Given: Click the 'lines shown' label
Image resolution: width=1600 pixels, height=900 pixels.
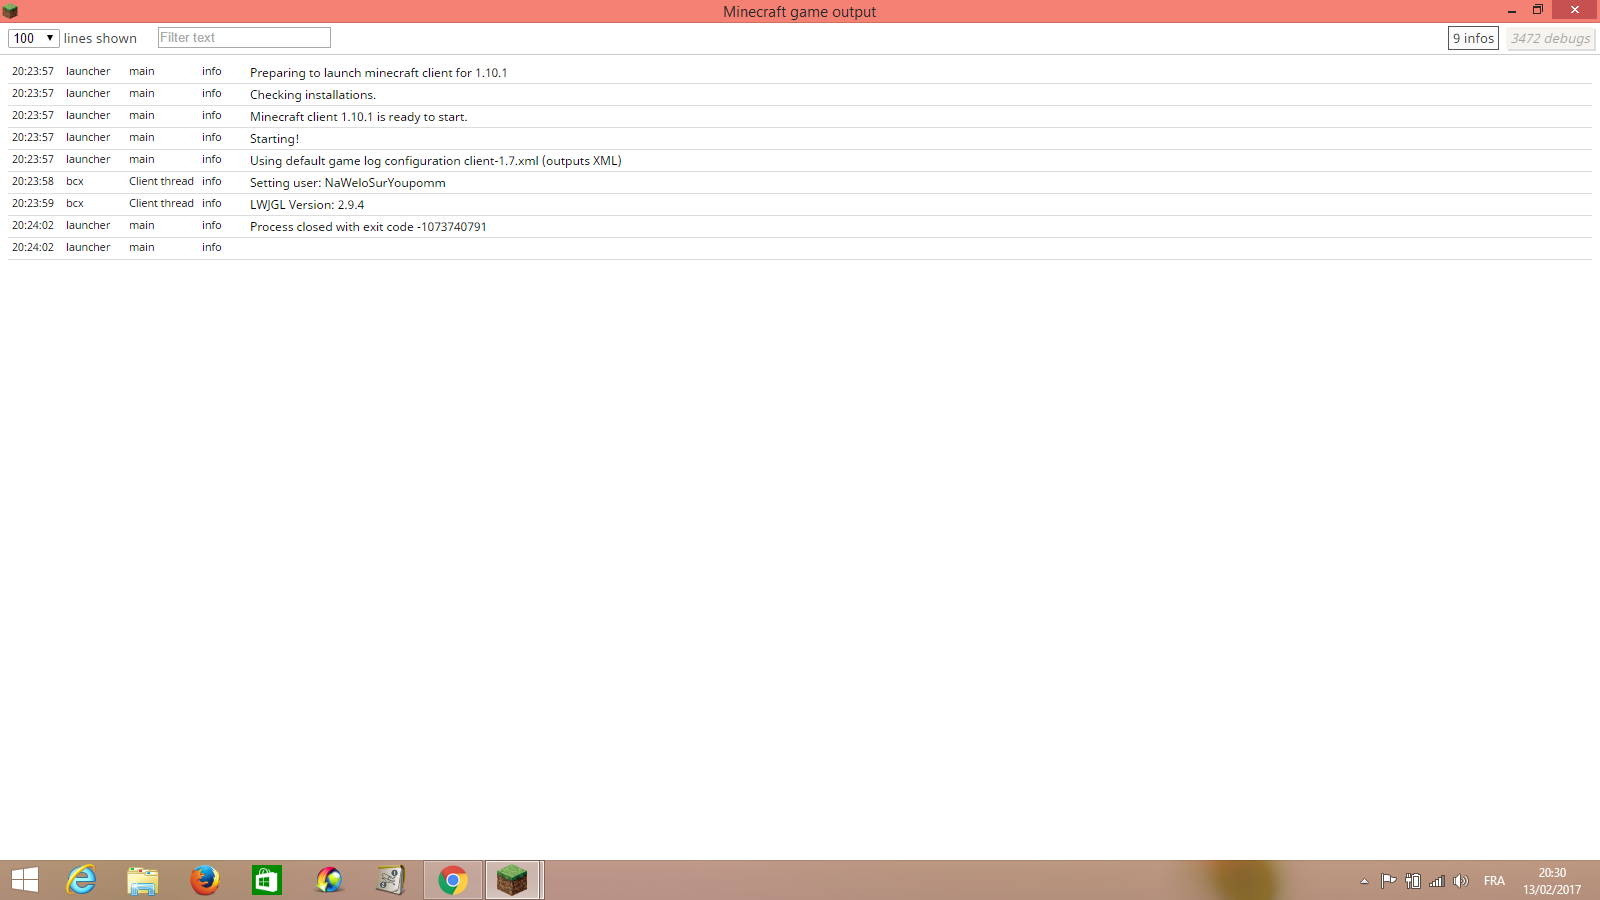Looking at the screenshot, I should 100,38.
